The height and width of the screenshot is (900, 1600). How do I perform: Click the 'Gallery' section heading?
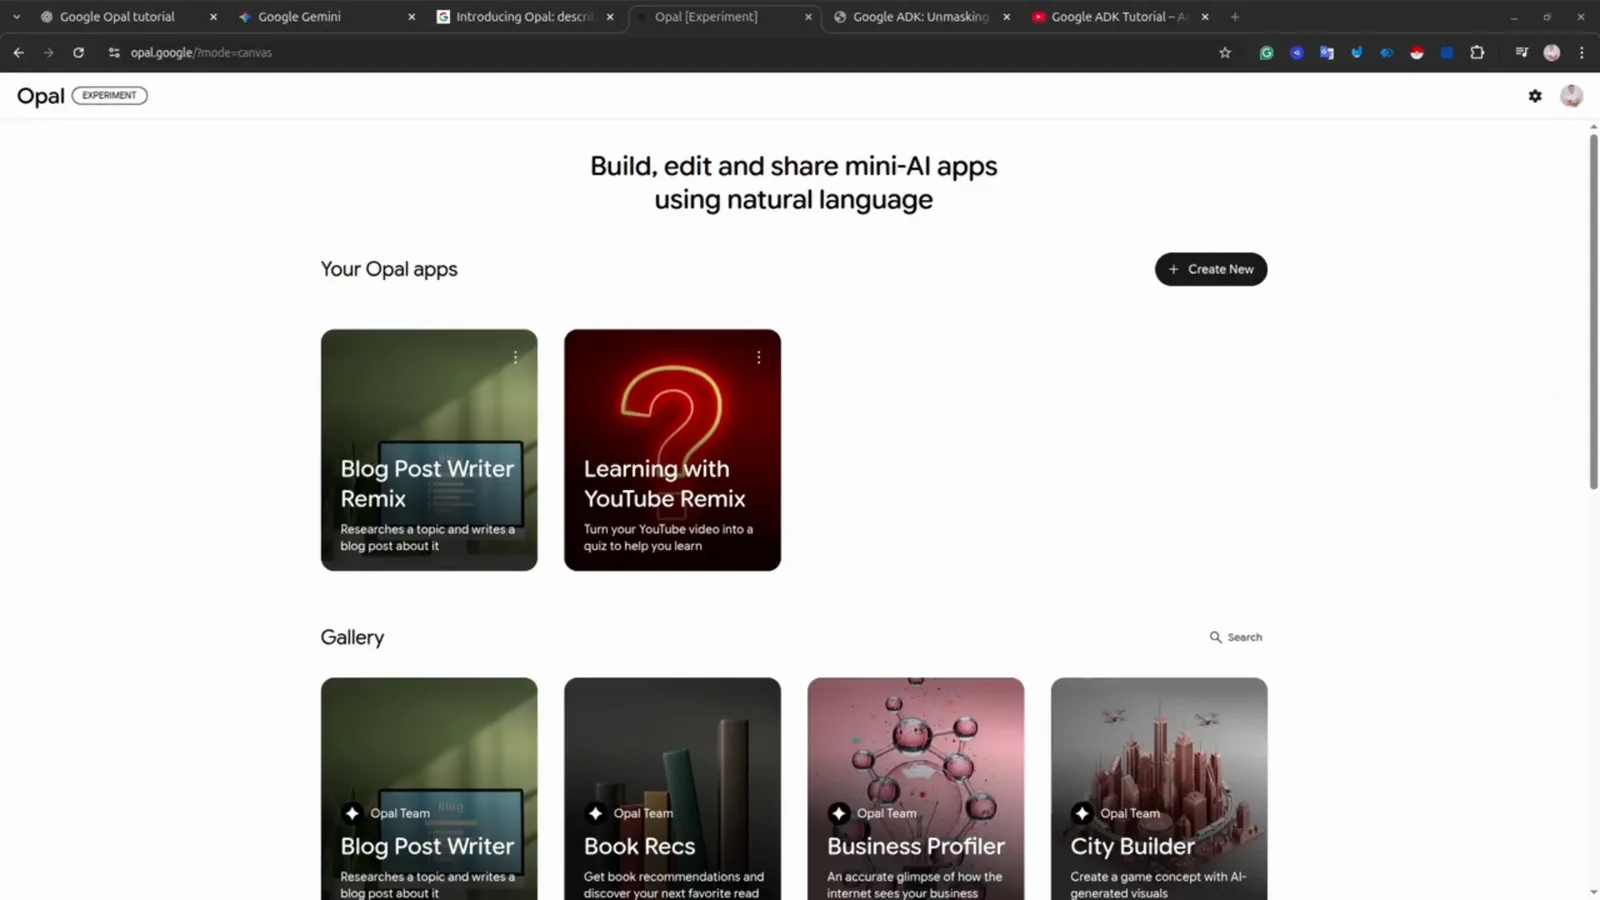point(352,637)
